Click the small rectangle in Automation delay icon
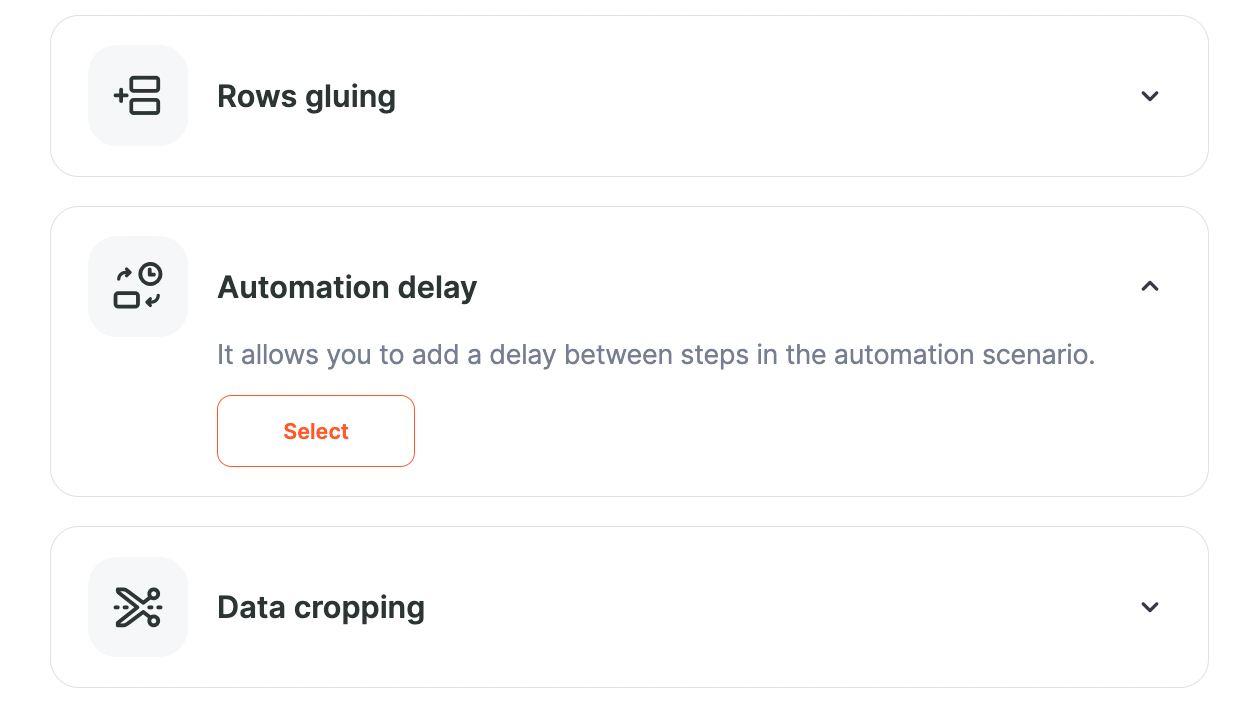This screenshot has width=1258, height=704. pos(126,300)
